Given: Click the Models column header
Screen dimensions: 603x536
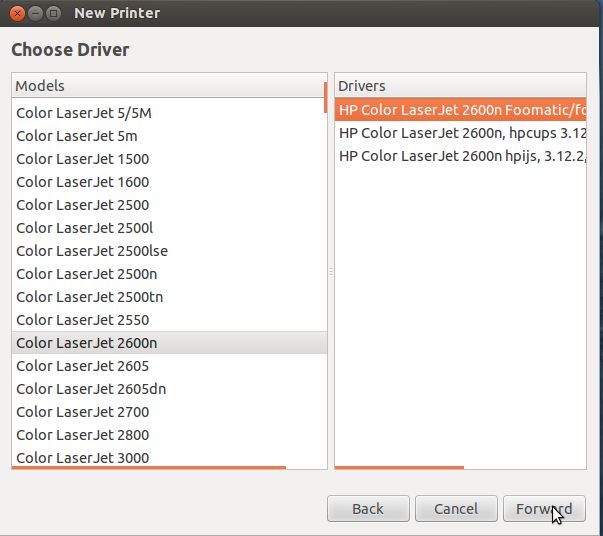Looking at the screenshot, I should click(x=168, y=86).
